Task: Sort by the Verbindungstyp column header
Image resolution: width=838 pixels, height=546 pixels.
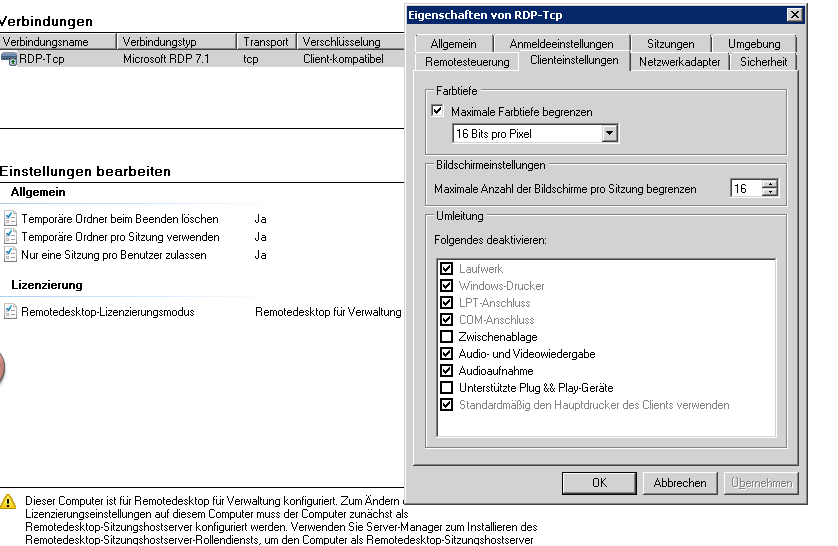Action: coord(176,42)
